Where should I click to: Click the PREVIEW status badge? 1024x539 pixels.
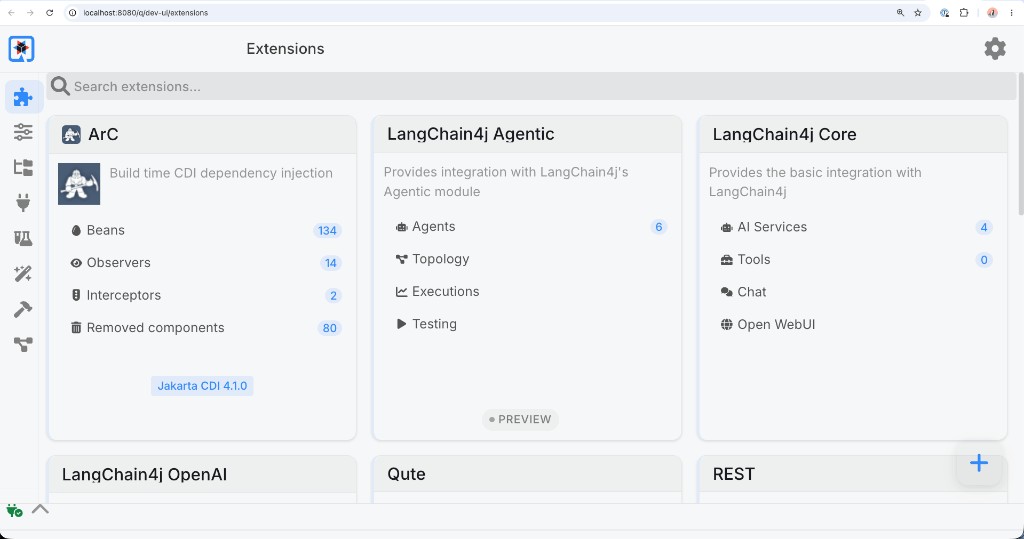click(520, 419)
